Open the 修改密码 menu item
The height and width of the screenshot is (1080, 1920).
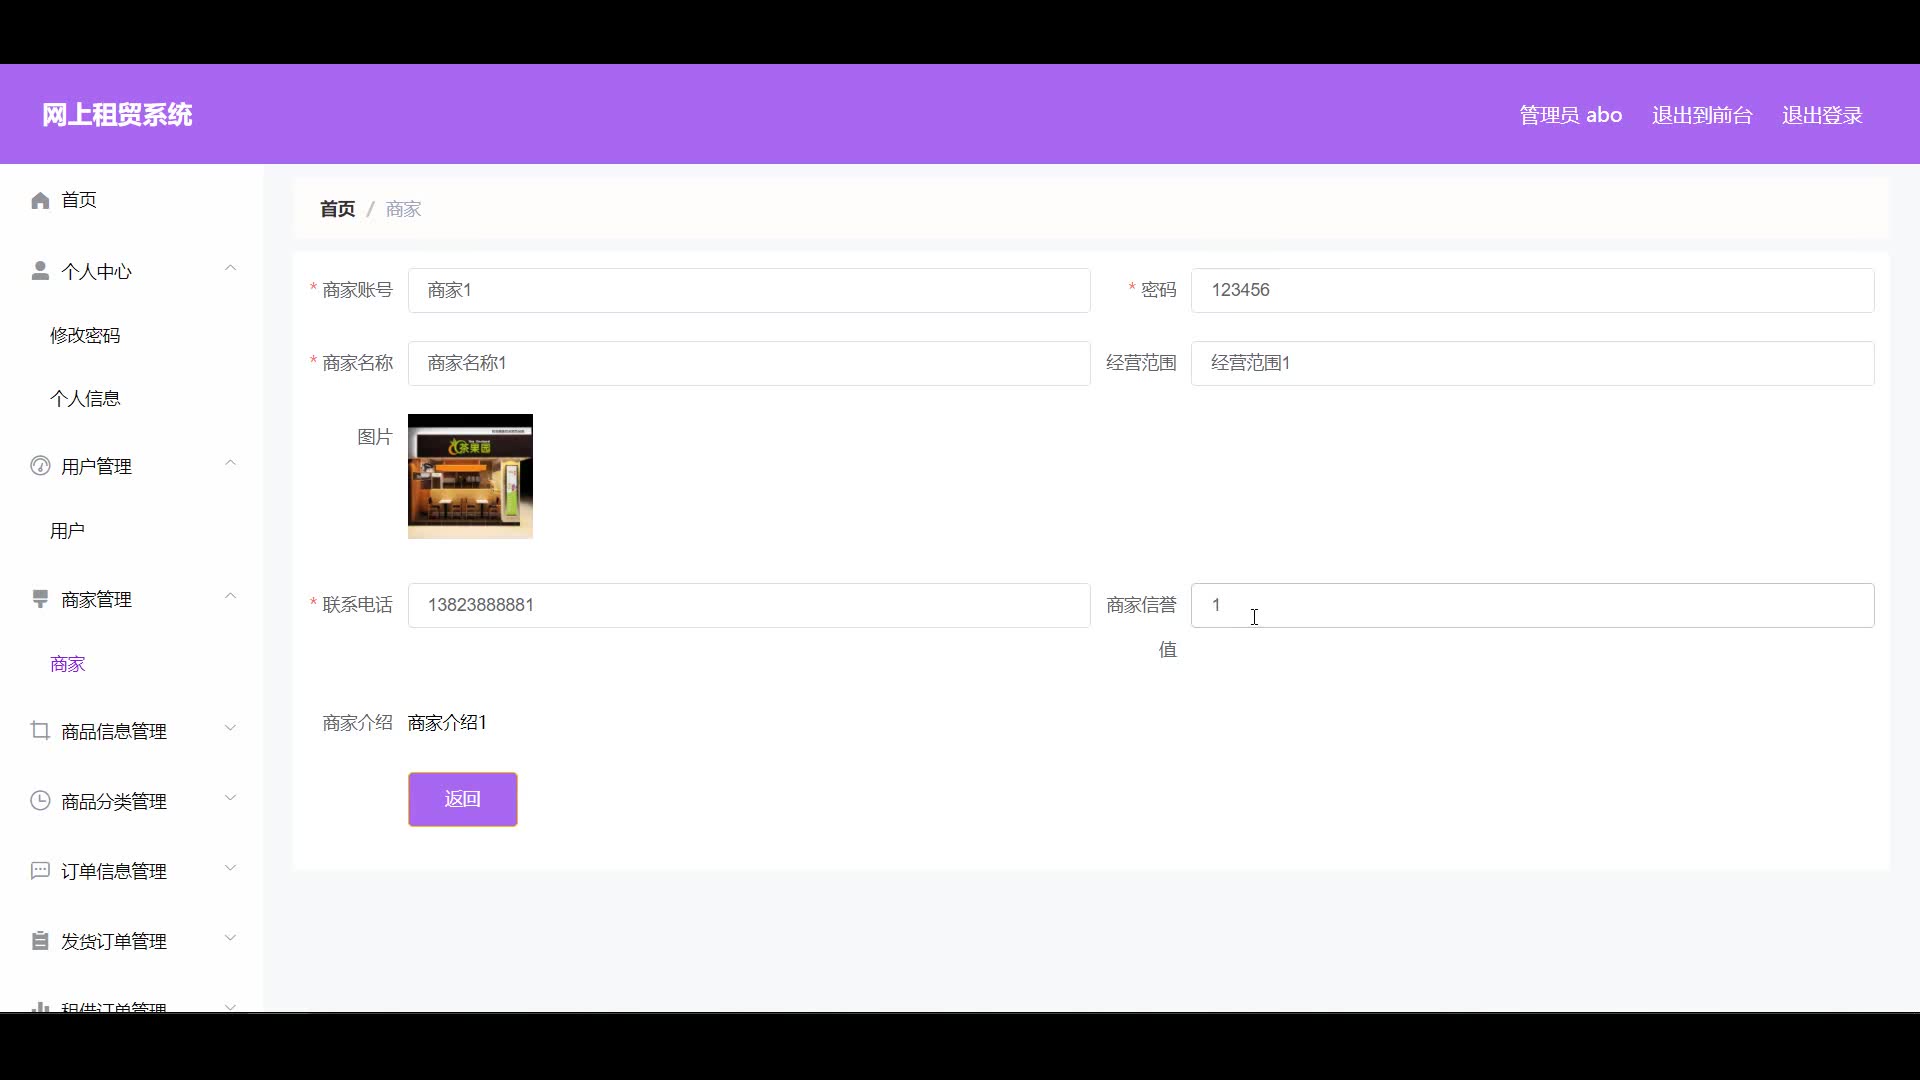85,336
